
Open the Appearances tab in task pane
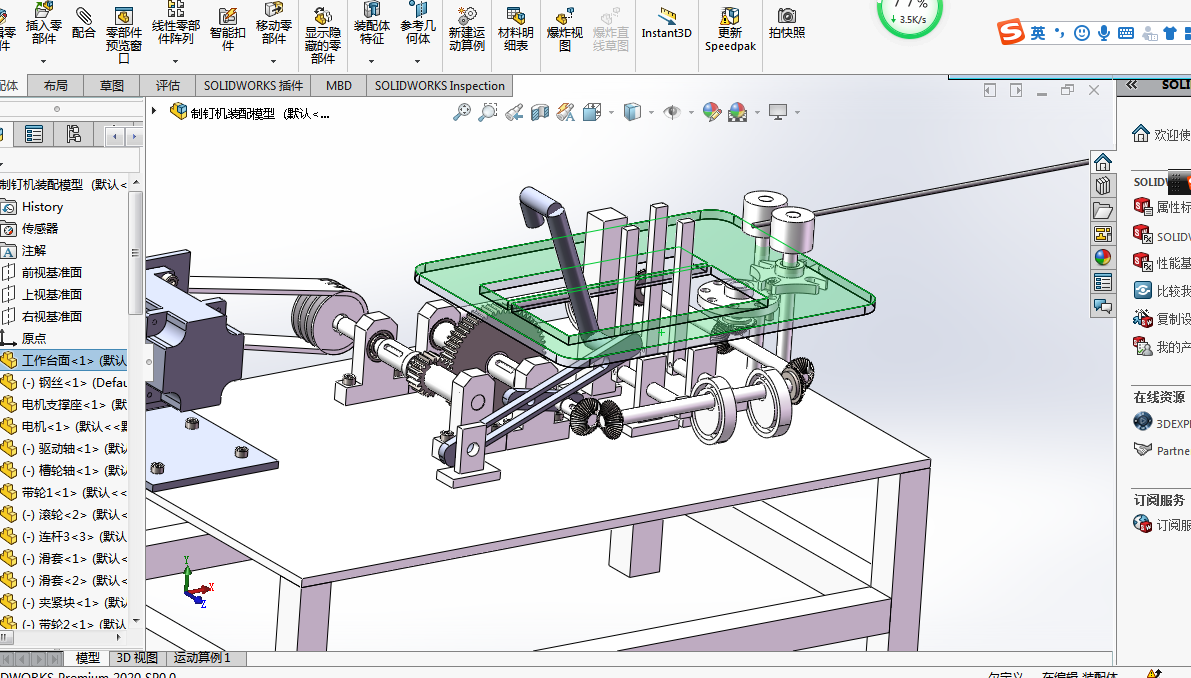pos(1103,257)
